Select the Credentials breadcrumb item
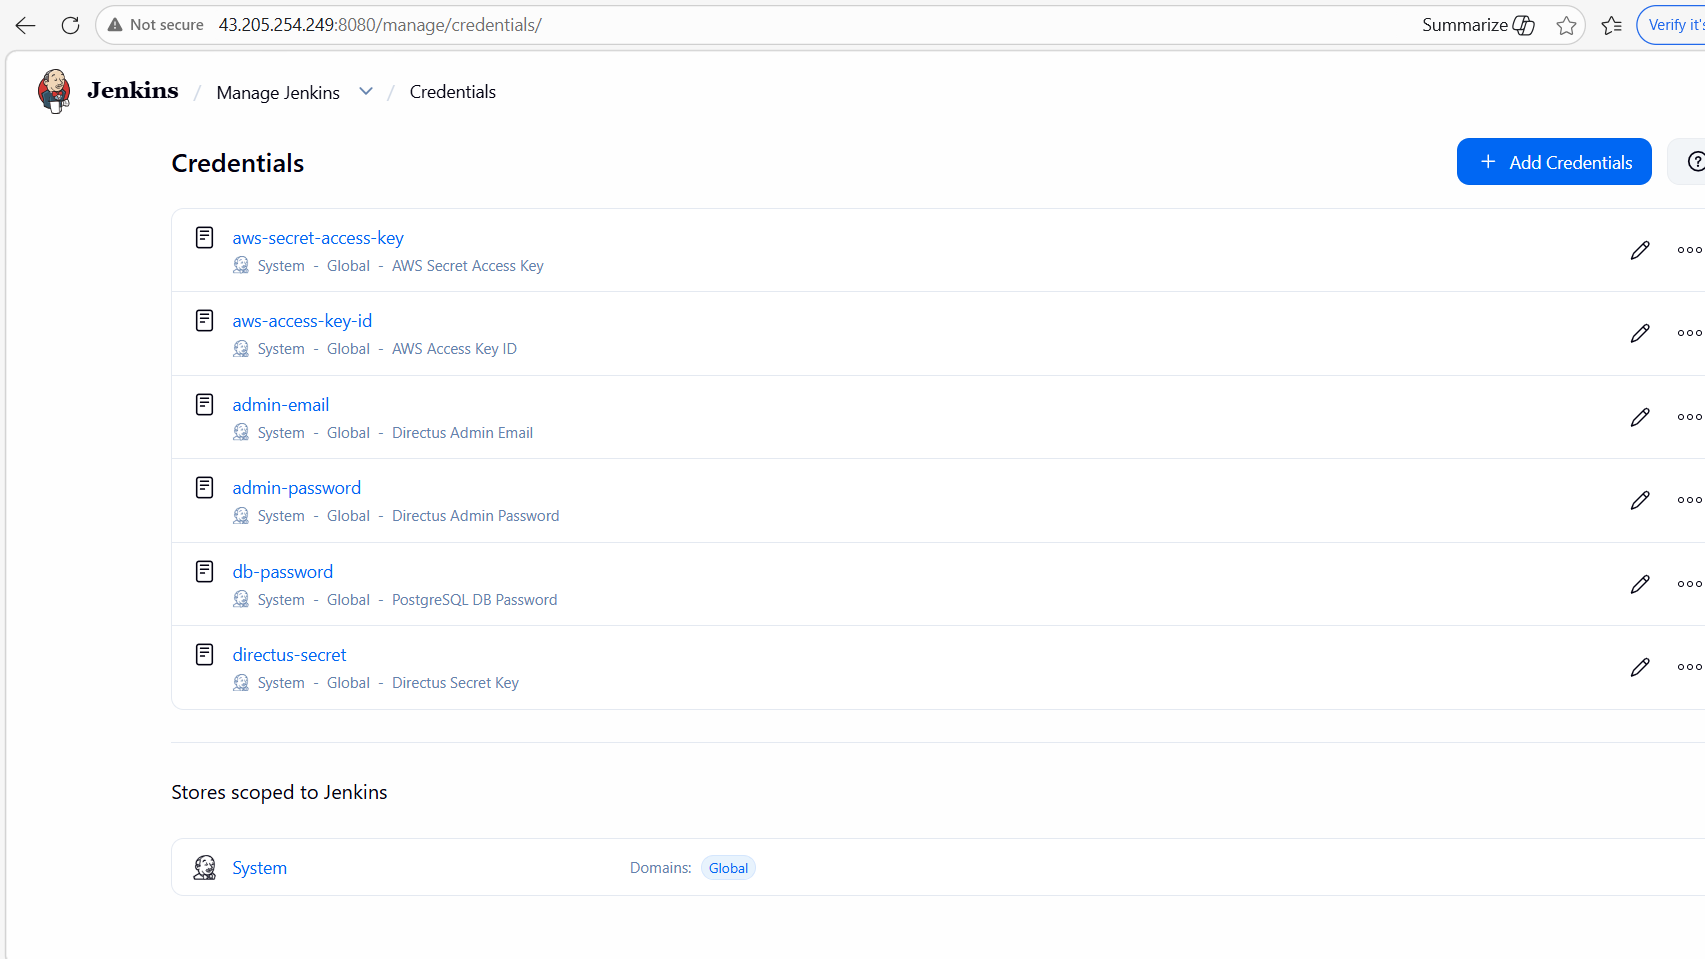 [x=452, y=92]
